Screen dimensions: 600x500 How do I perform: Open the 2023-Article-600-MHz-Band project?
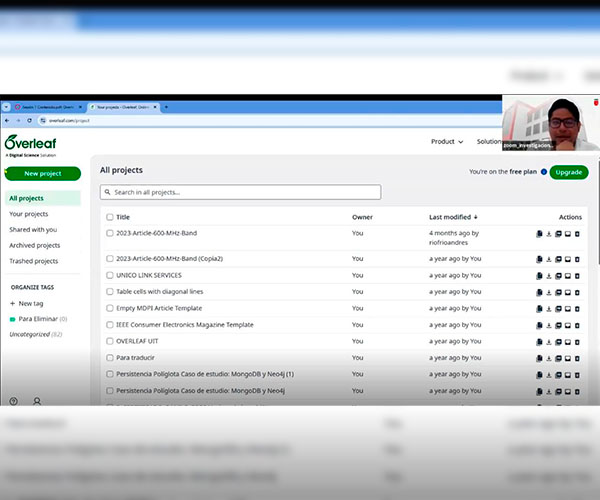pos(157,233)
